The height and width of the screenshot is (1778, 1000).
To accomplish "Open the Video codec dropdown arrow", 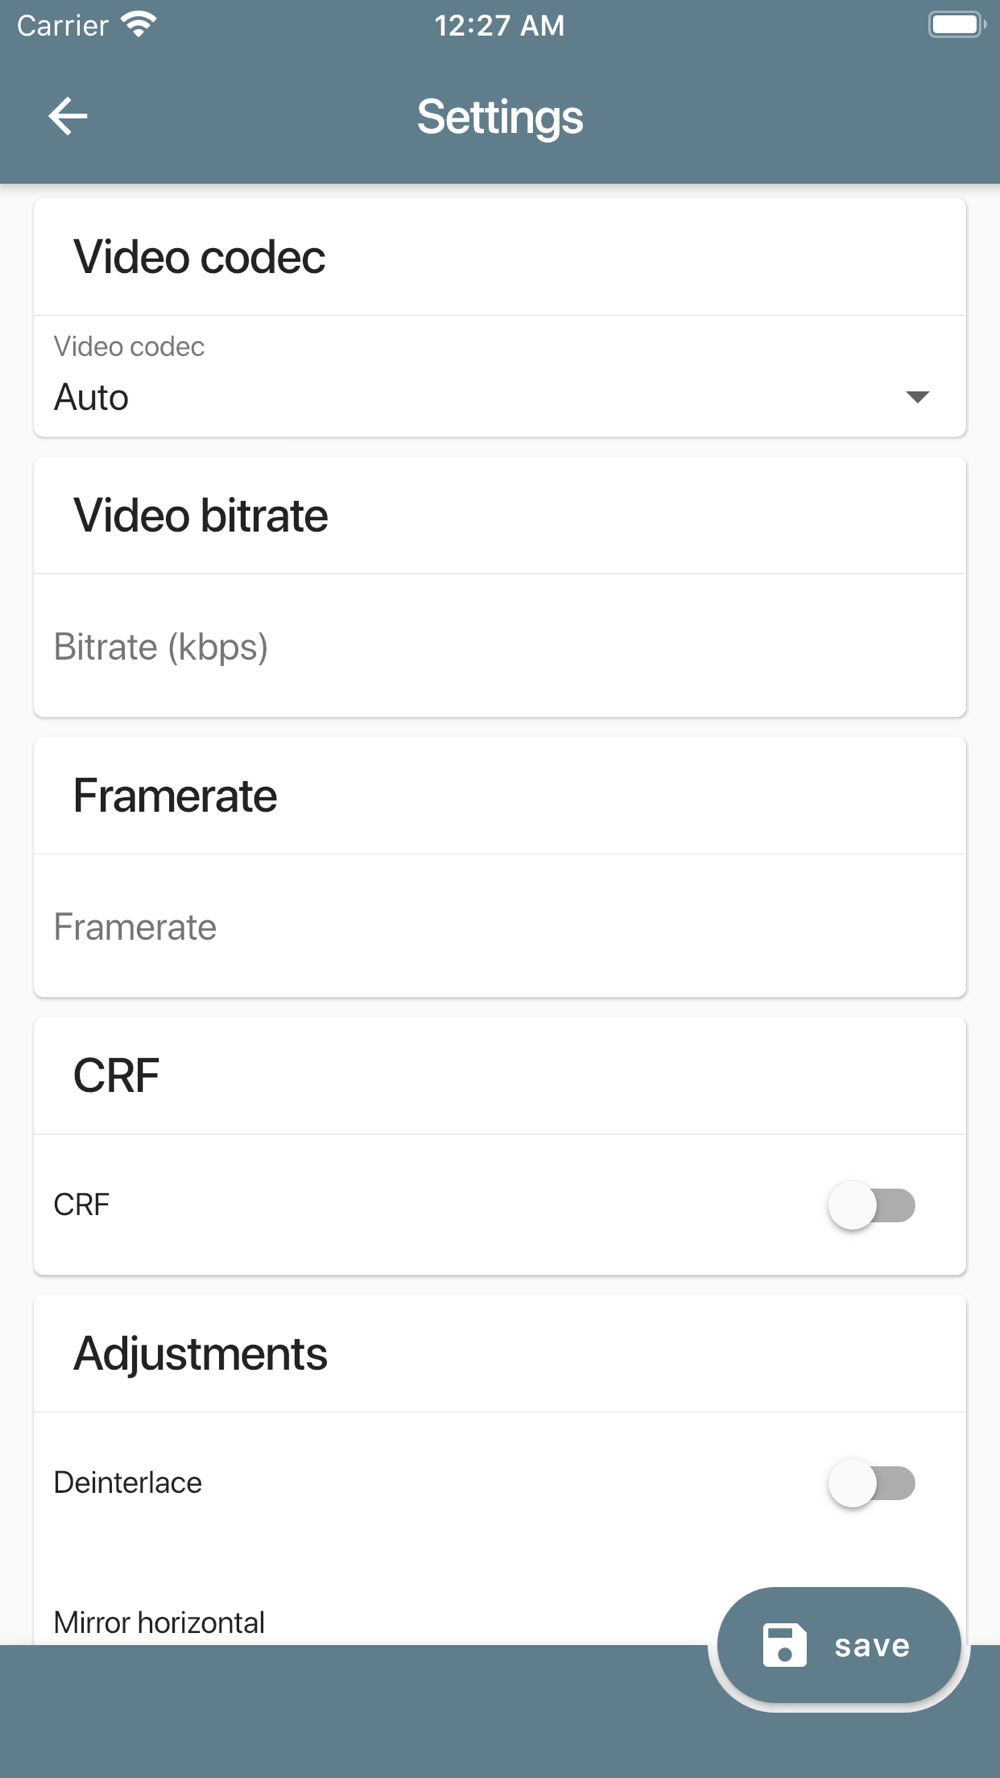I will coord(917,397).
